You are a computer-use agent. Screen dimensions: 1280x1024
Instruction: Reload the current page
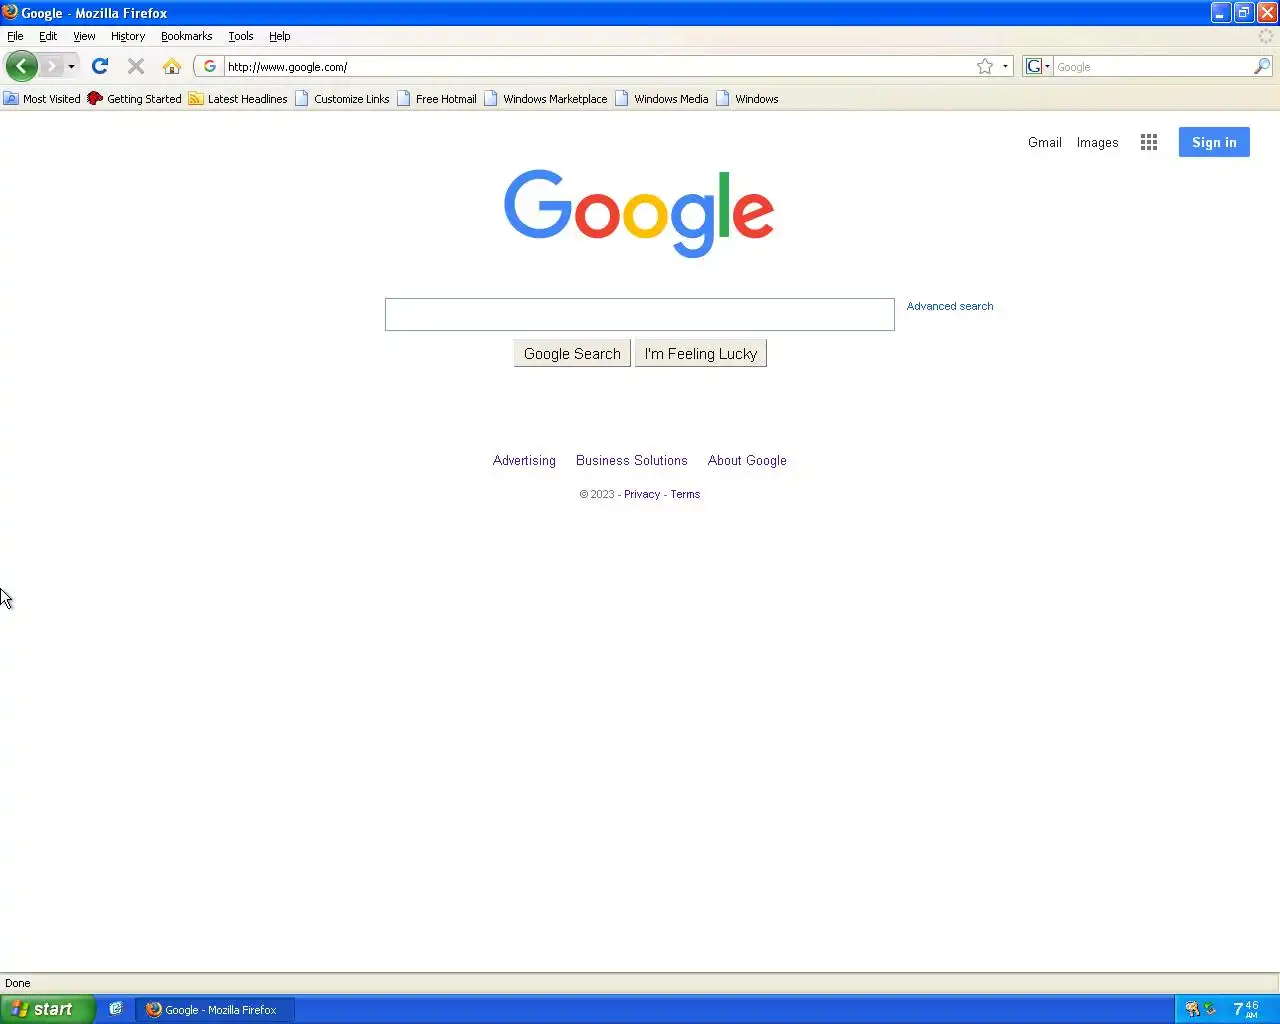point(100,66)
